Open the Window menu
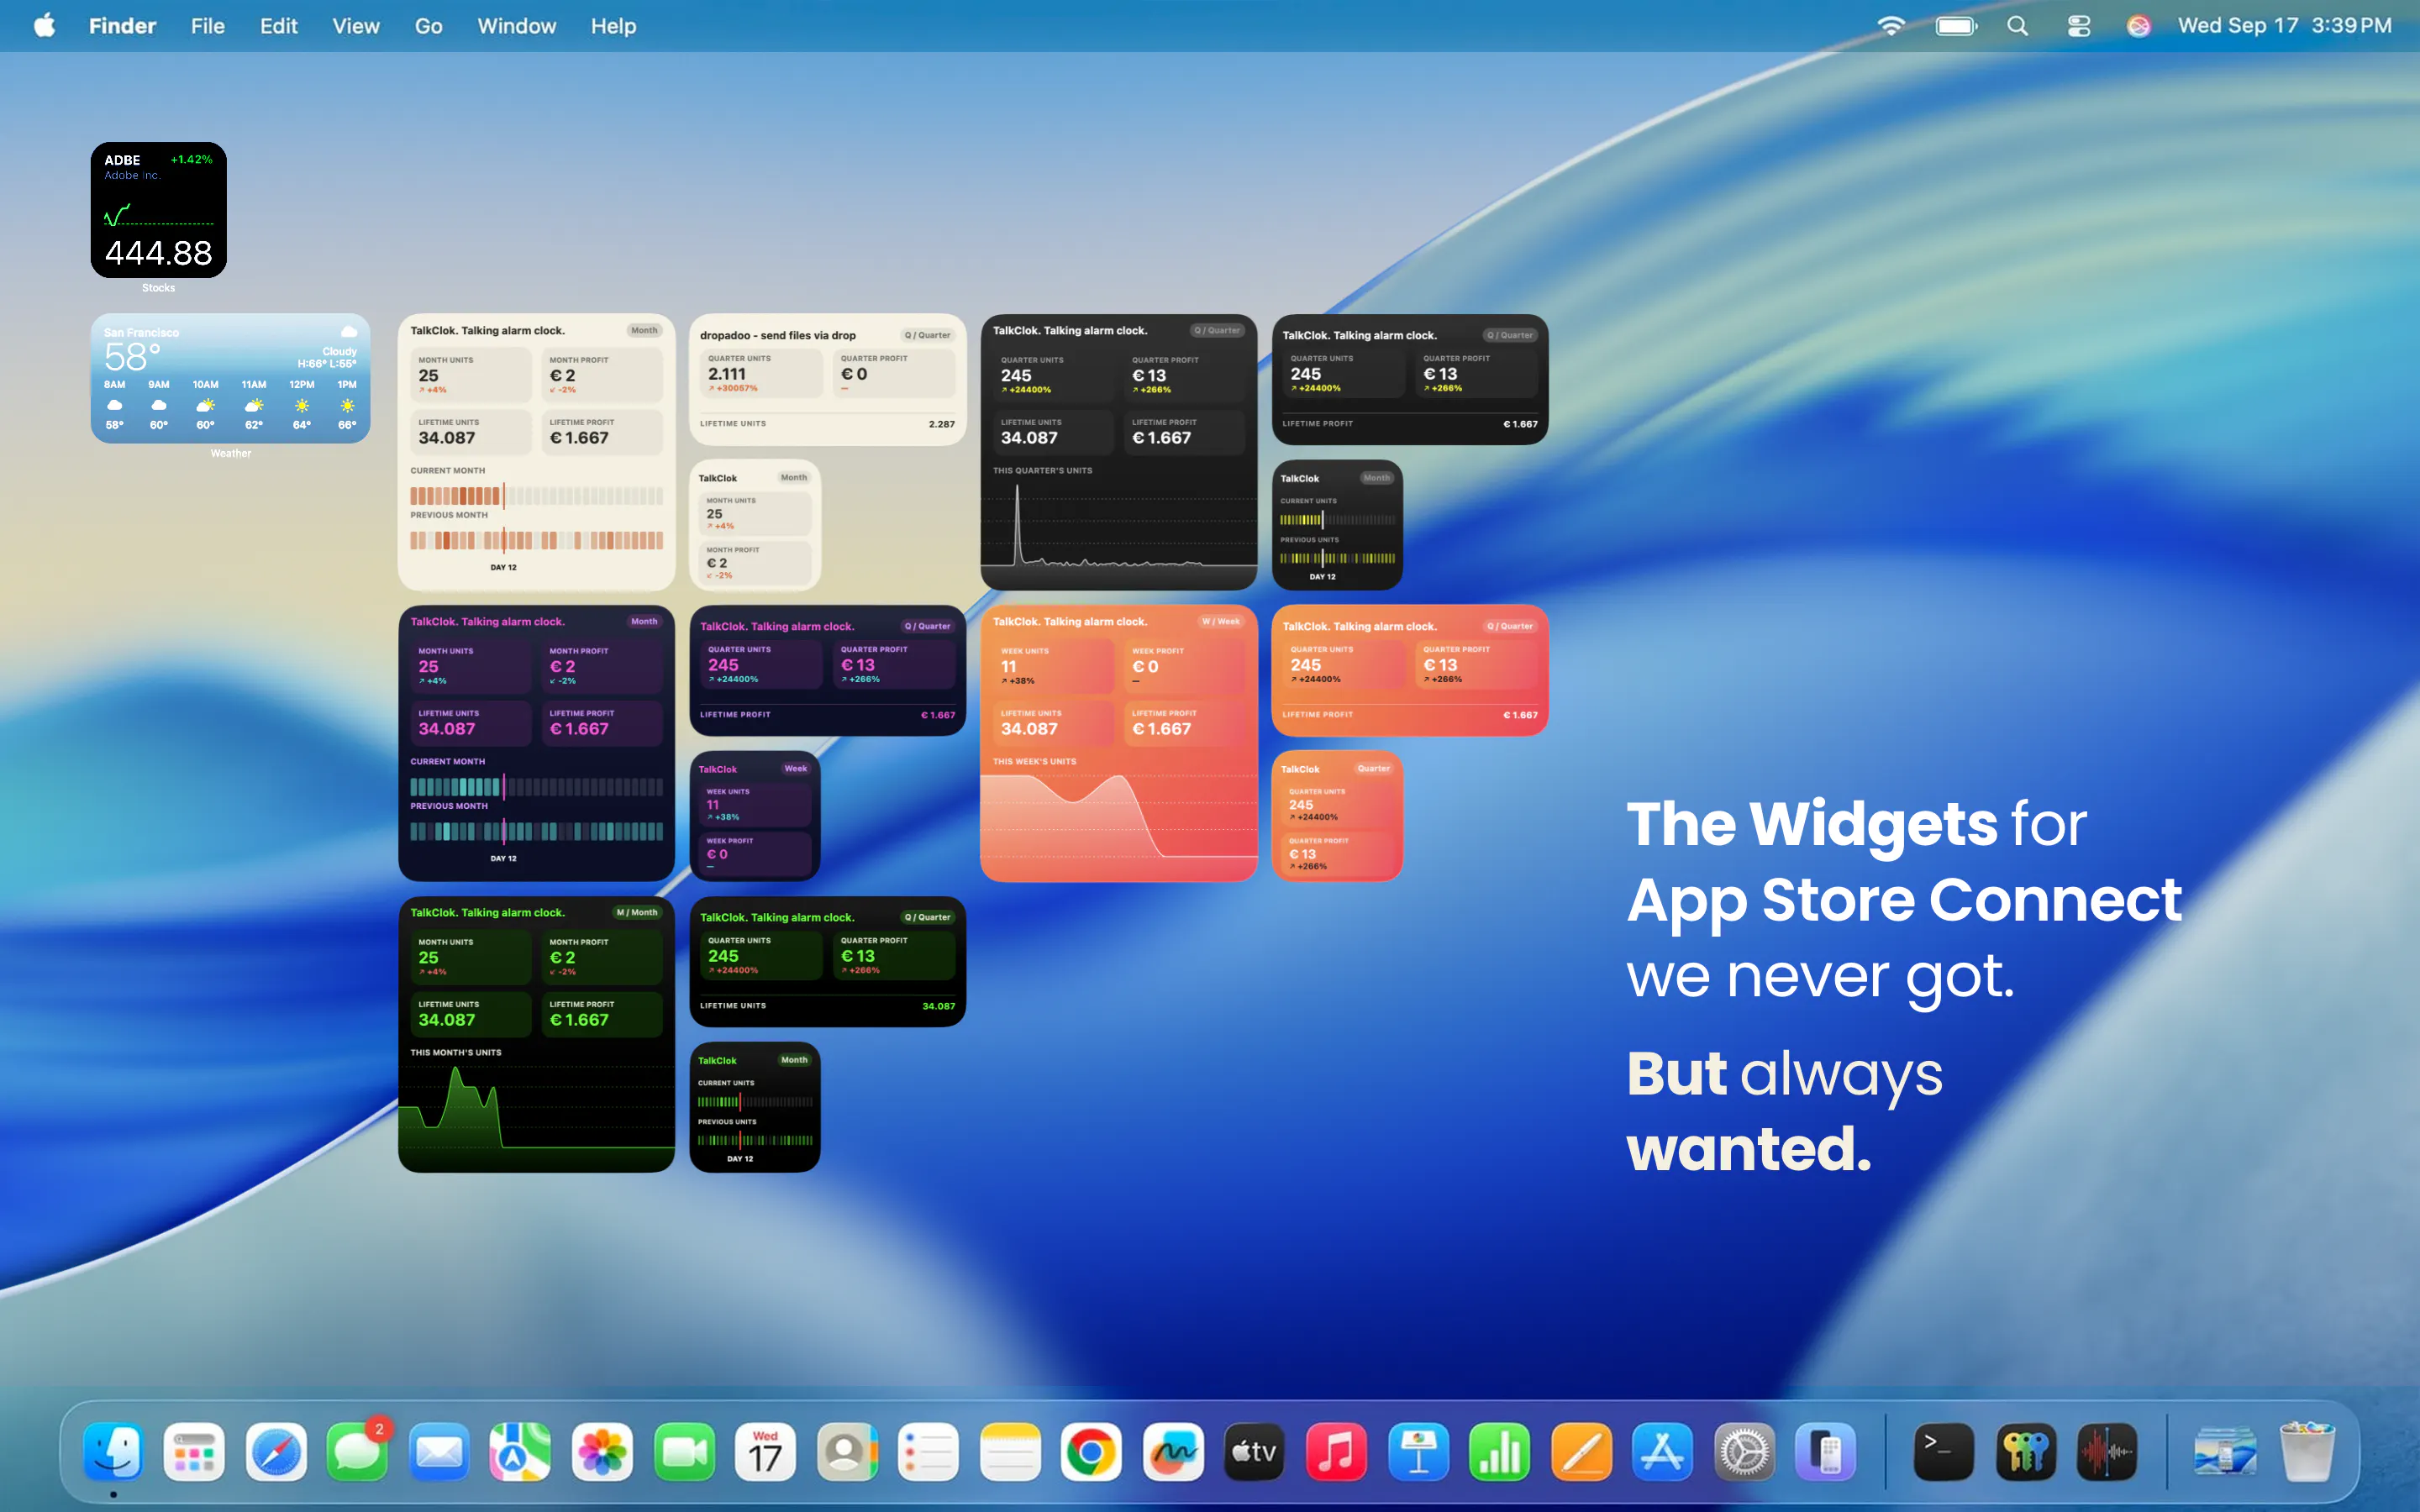 (516, 26)
